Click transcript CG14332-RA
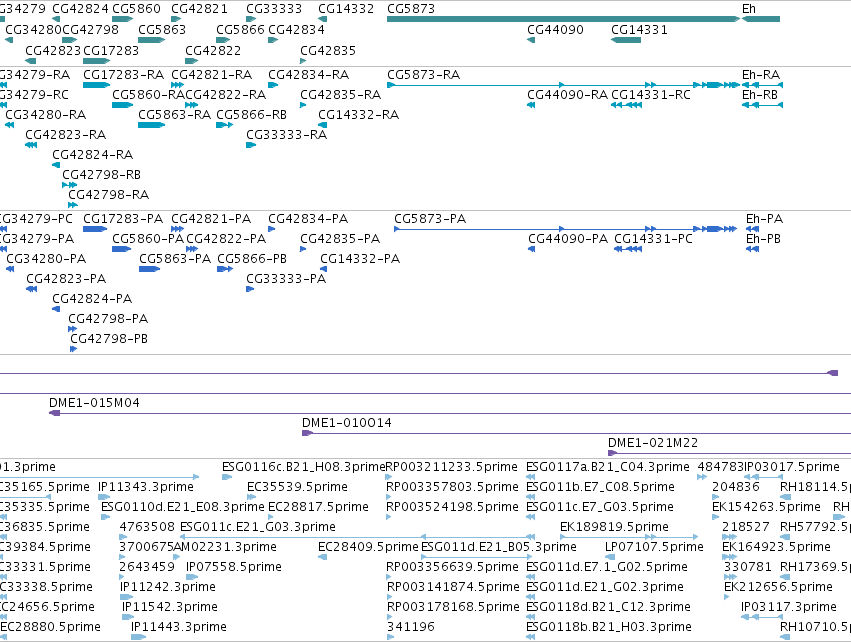Image resolution: width=851 pixels, height=642 pixels. (x=322, y=125)
